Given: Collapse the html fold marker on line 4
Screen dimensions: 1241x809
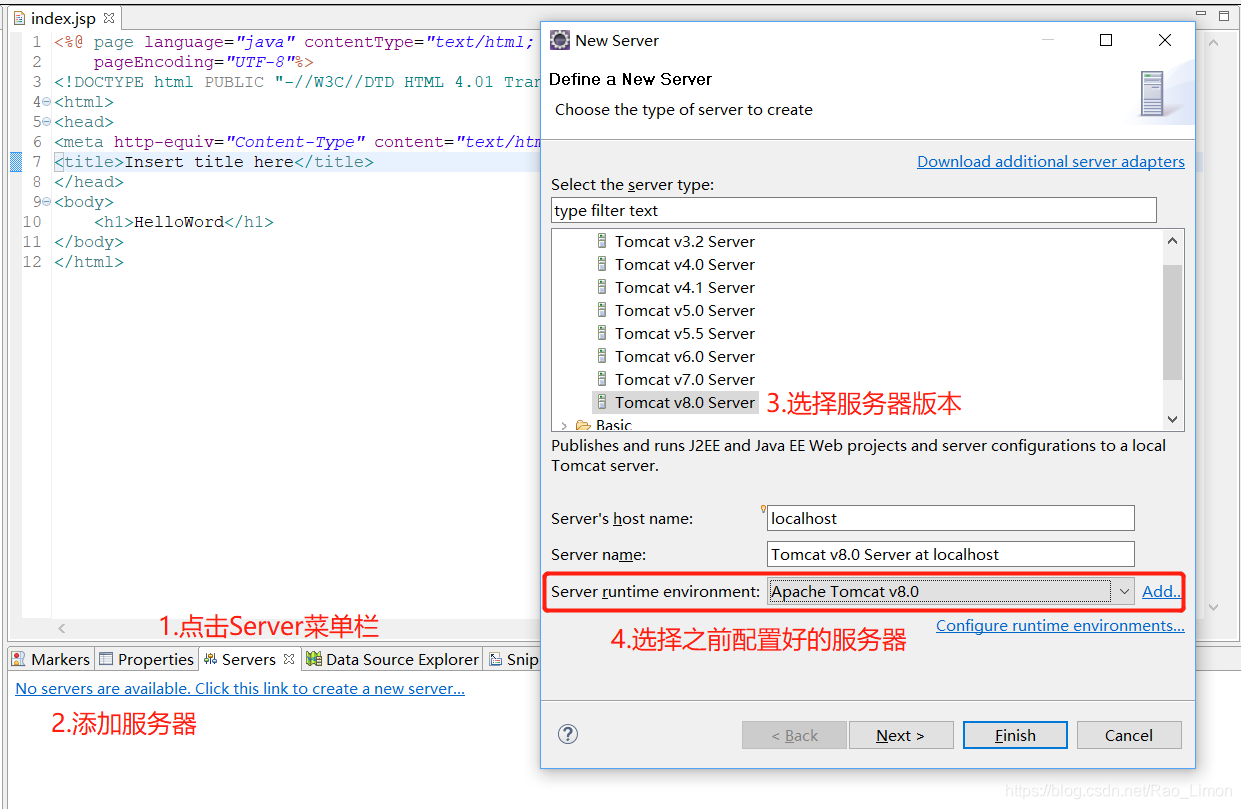Looking at the screenshot, I should [47, 102].
